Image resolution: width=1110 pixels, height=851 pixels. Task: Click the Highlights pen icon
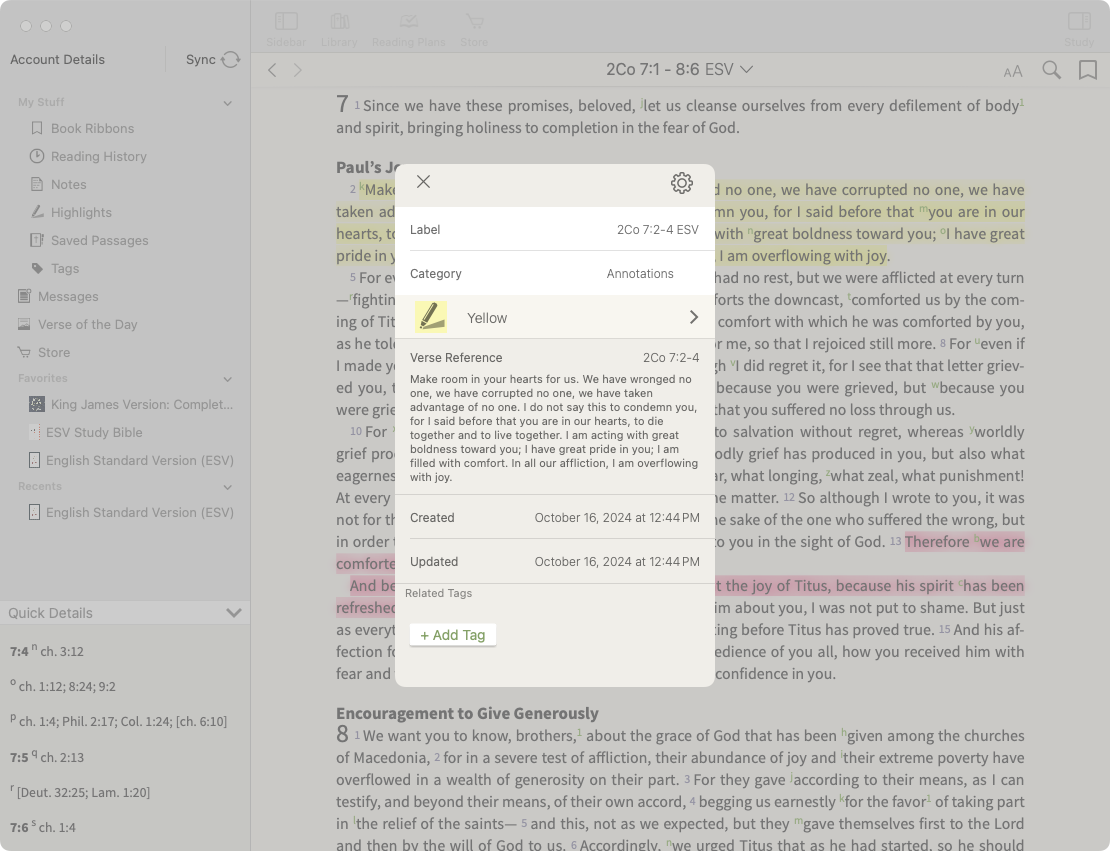37,212
